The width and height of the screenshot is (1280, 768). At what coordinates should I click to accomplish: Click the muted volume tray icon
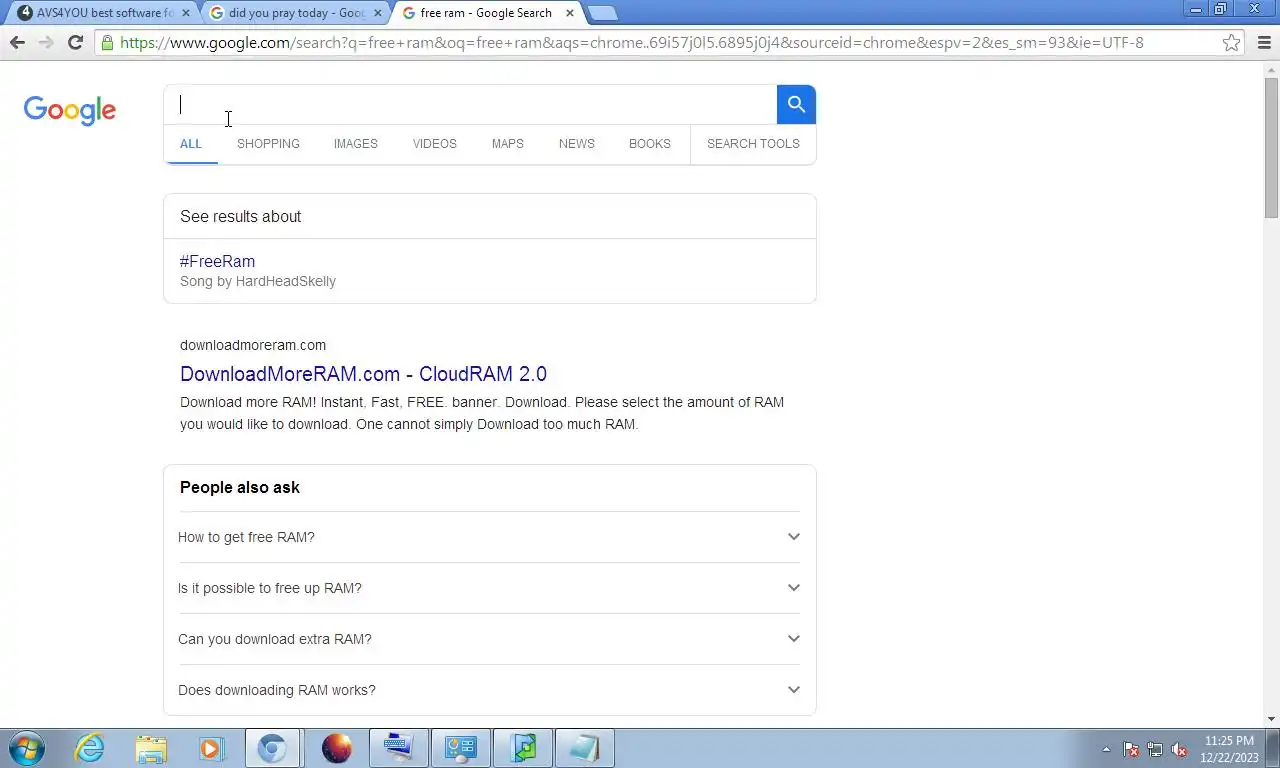tap(1179, 749)
